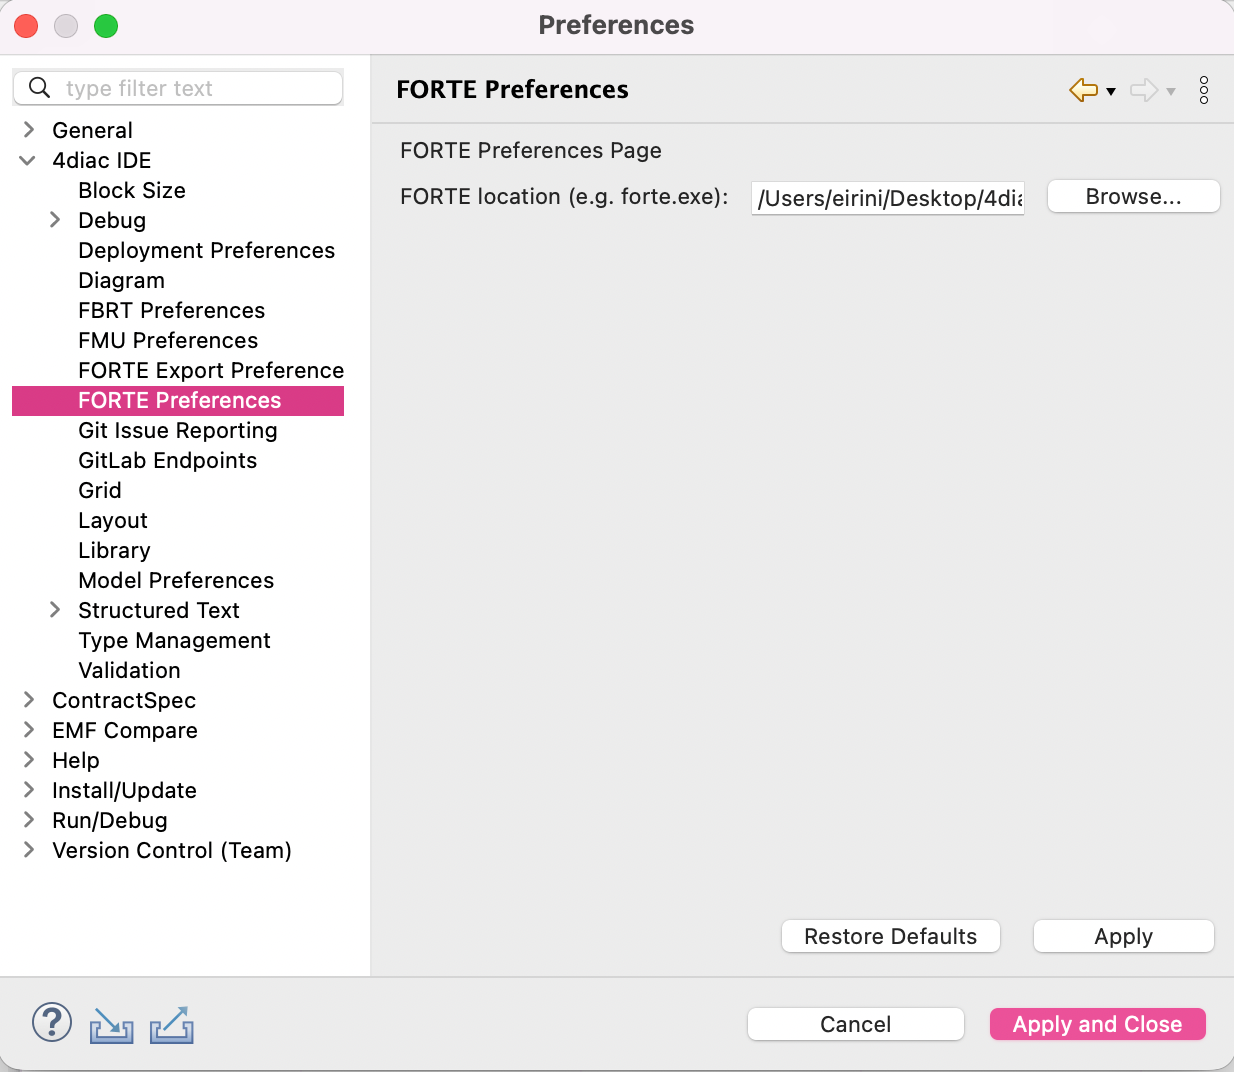Select Type Management item

tap(175, 640)
